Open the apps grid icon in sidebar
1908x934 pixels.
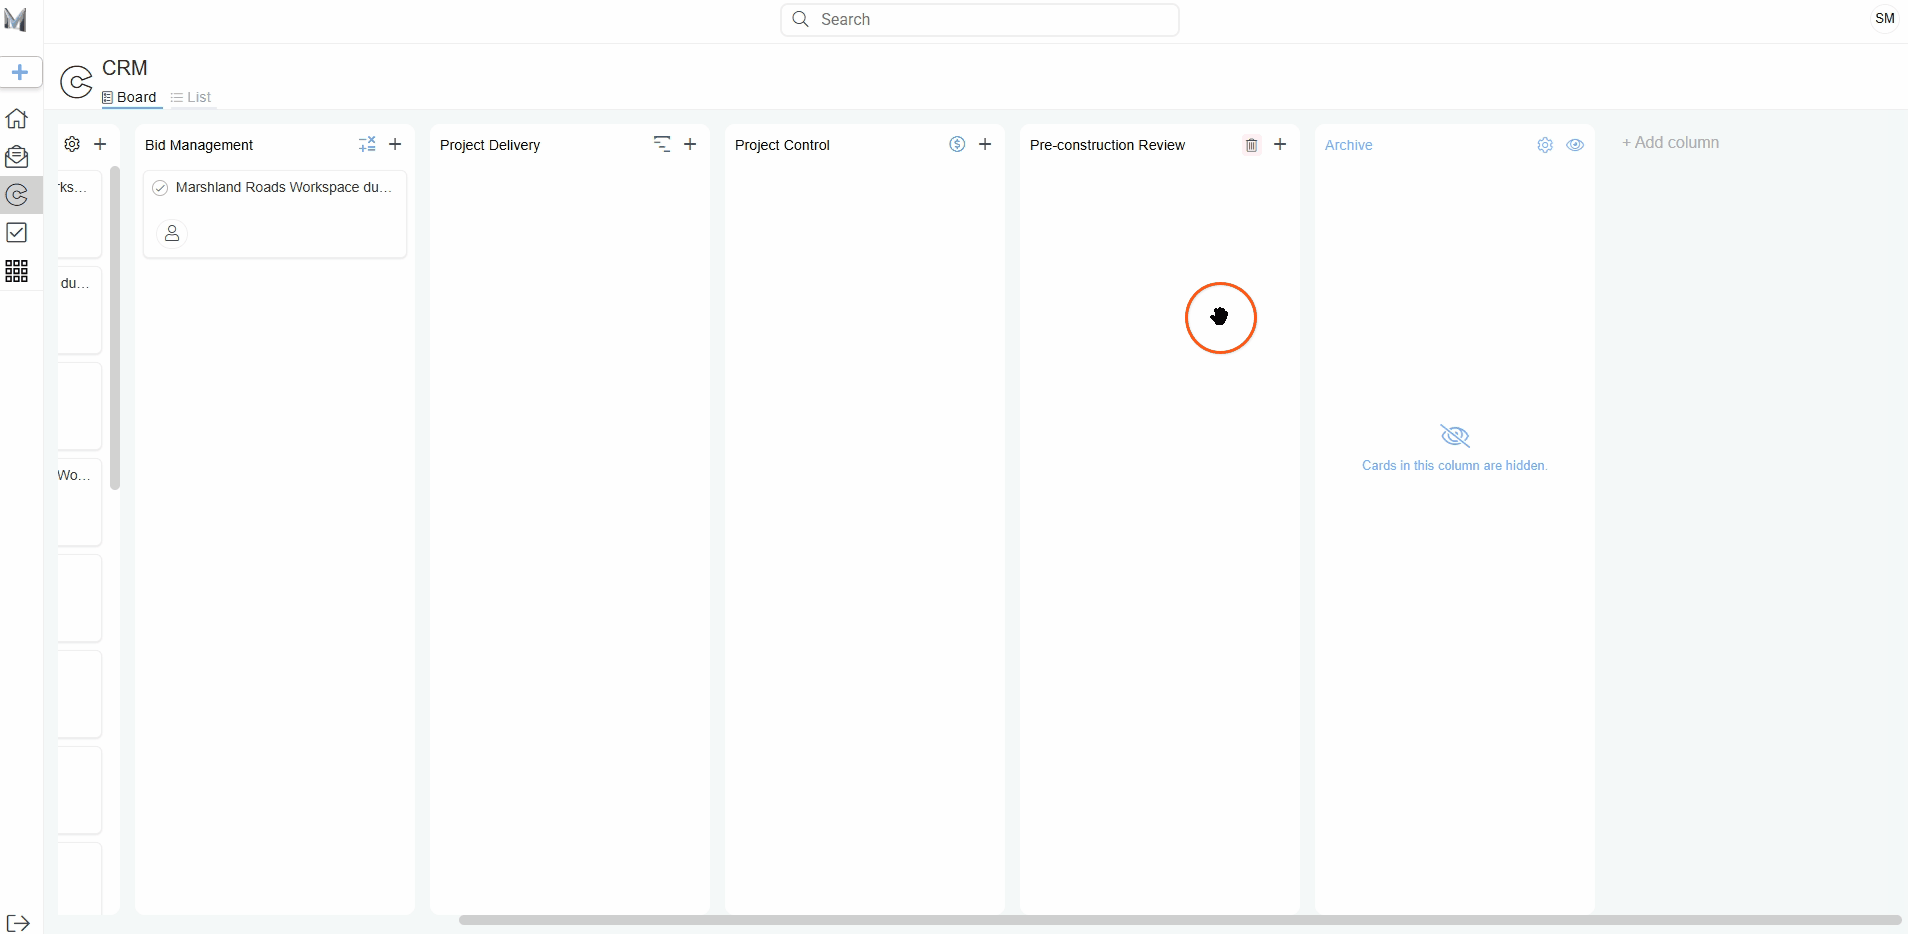pos(17,271)
